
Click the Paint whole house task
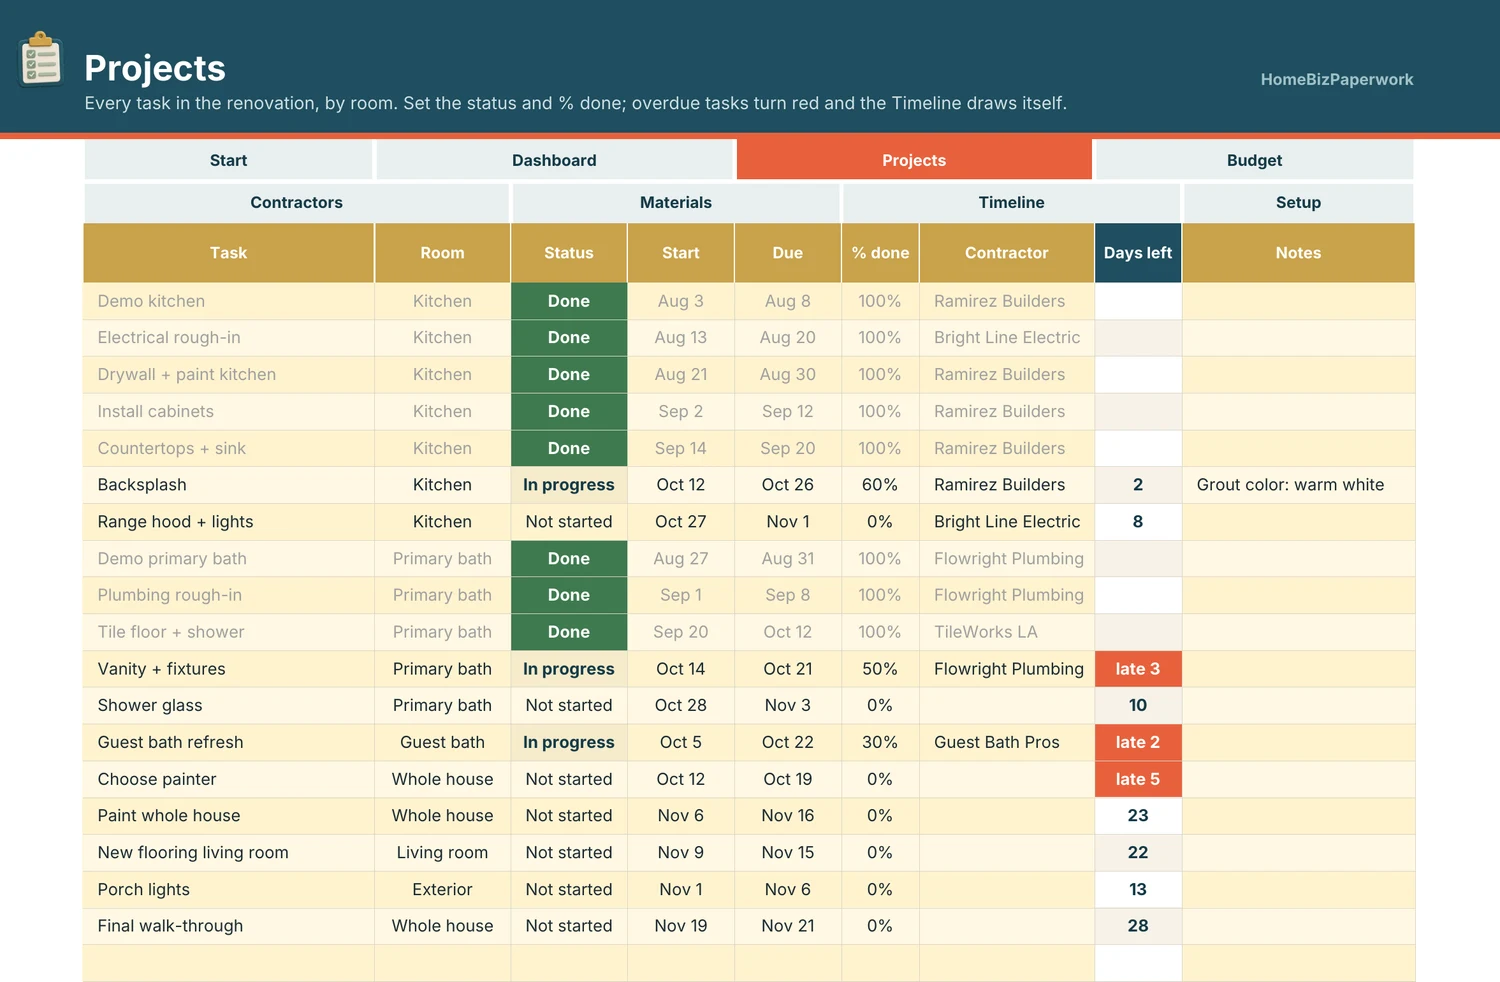pos(228,816)
